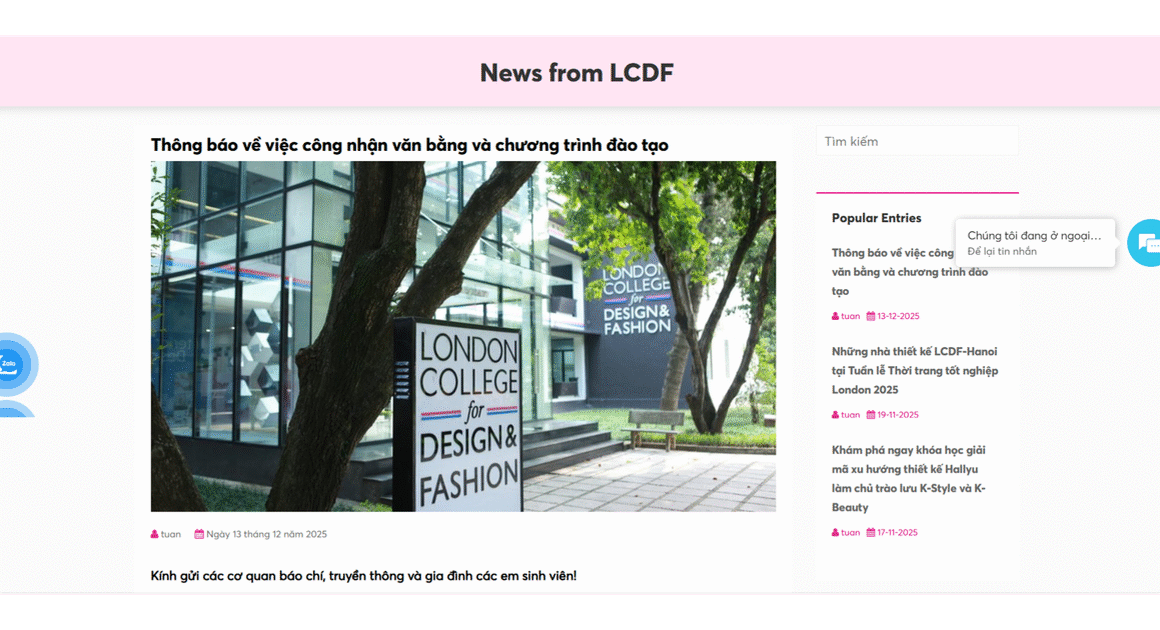Click the user icon beside tuan dated 19-11-2025
Image resolution: width=1160 pixels, height=630 pixels.
pos(835,415)
